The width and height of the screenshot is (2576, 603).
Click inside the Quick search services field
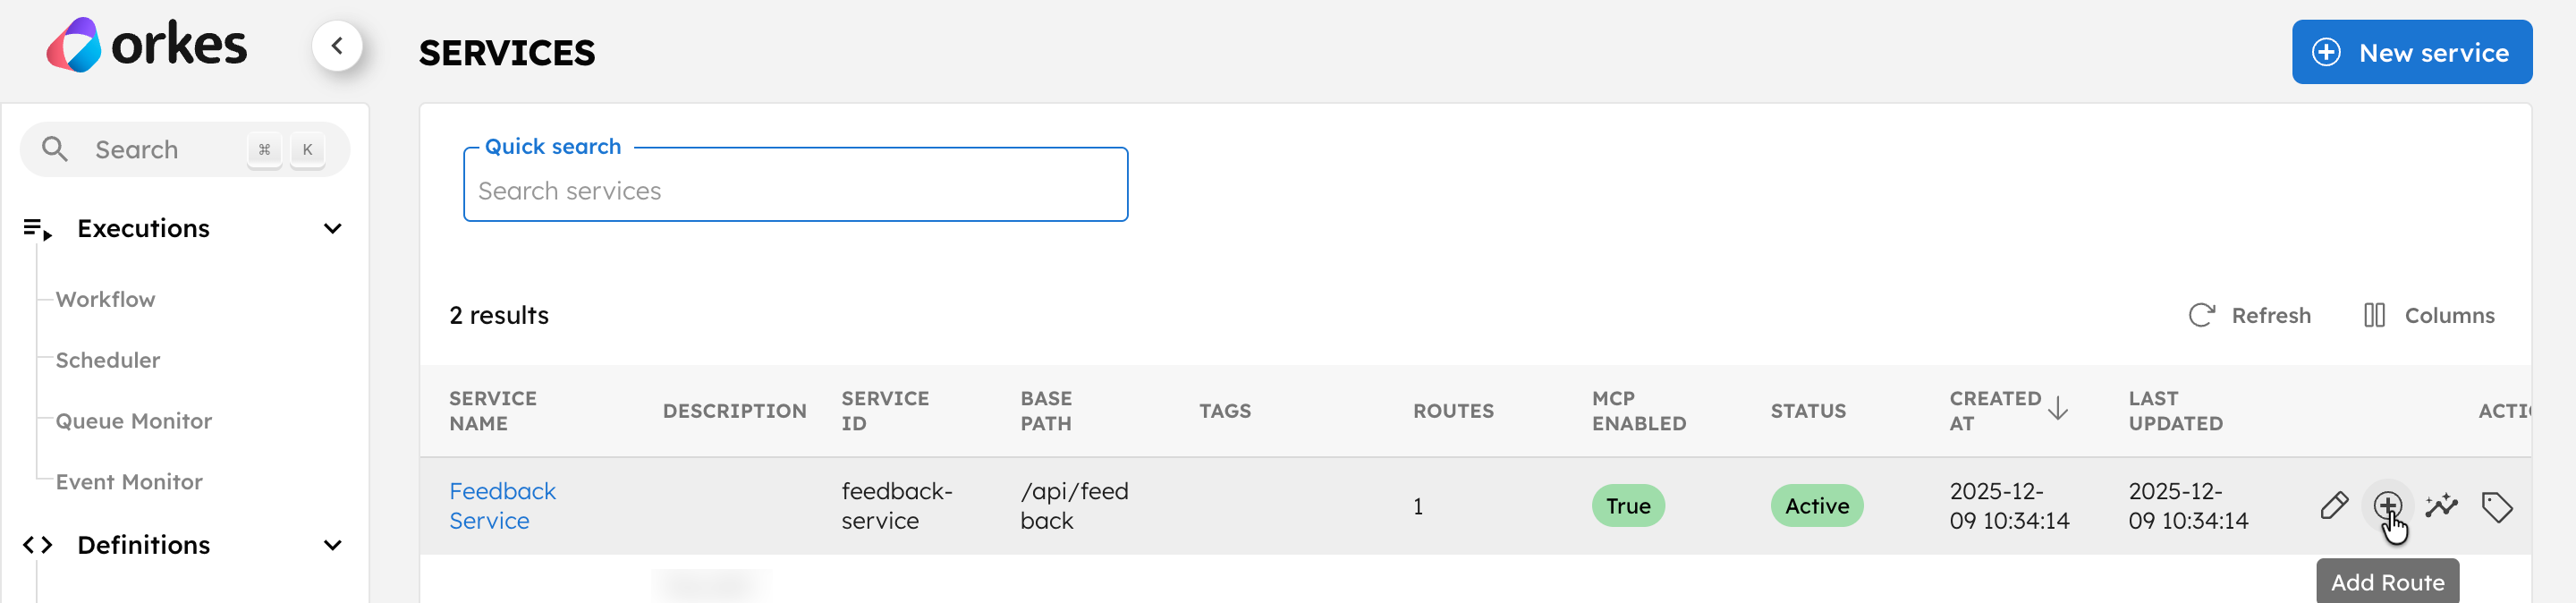[795, 190]
